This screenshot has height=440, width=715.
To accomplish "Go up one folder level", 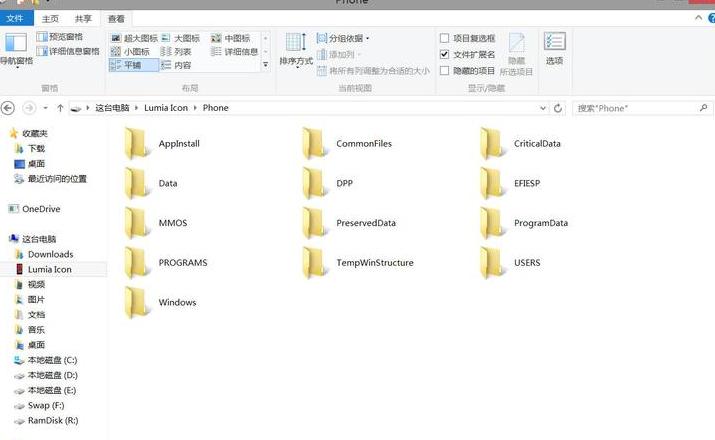I will click(60, 108).
